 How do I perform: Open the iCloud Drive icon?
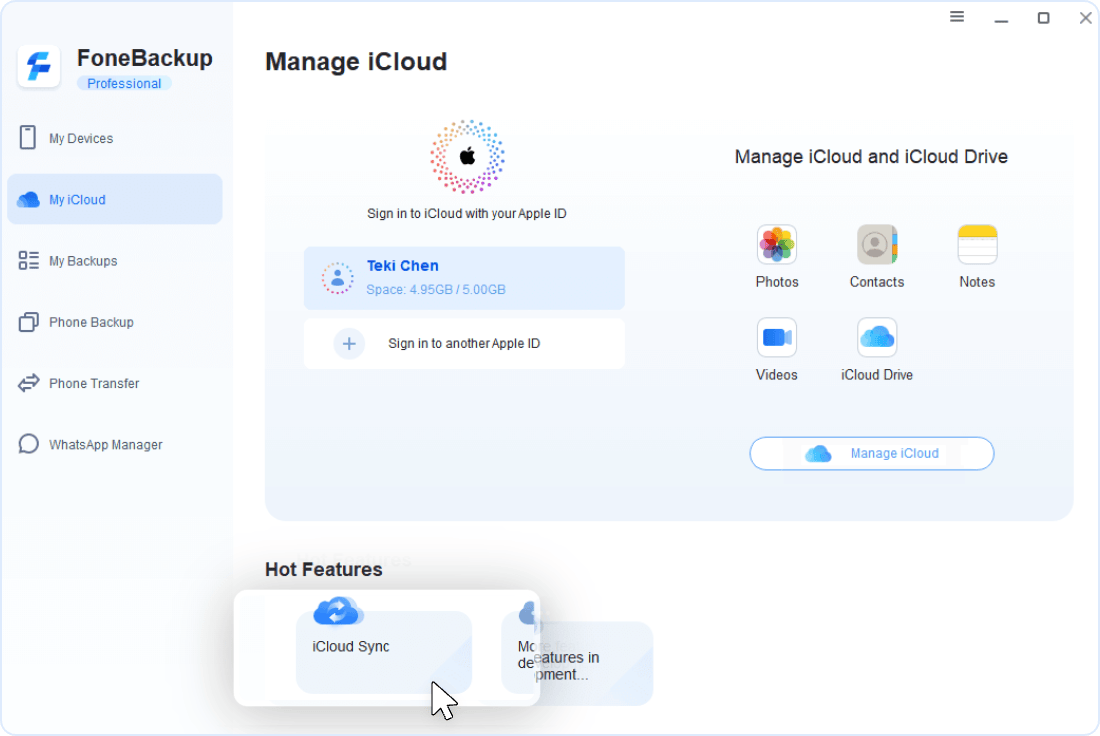[x=877, y=338]
